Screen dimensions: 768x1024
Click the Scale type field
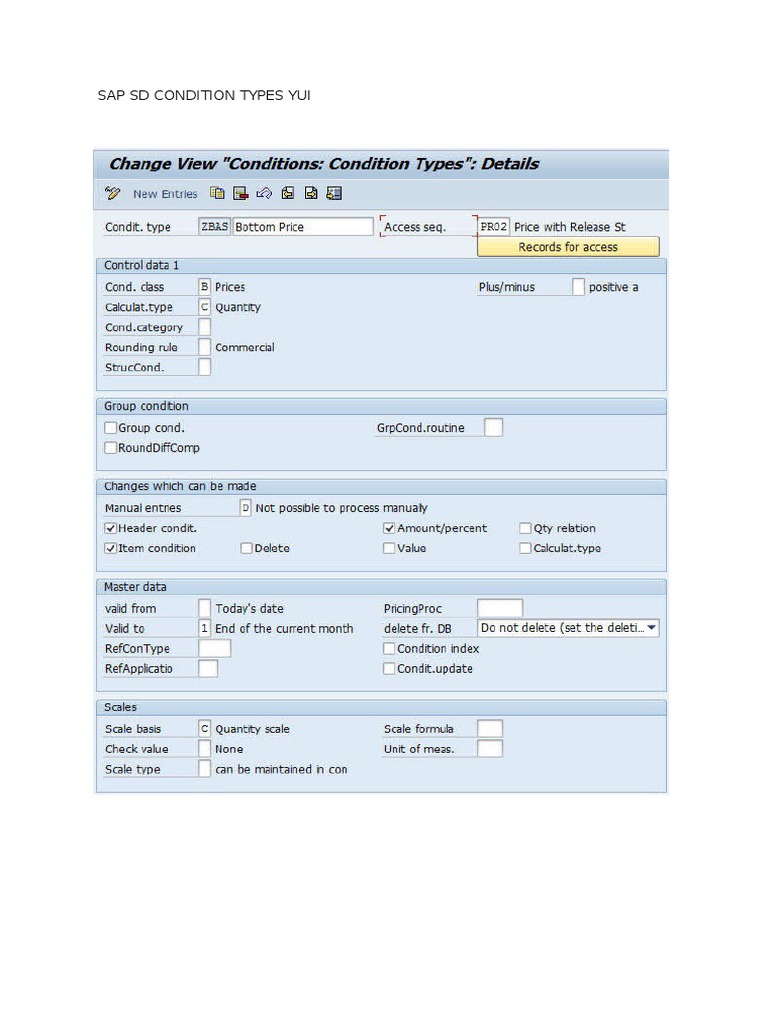(x=204, y=769)
